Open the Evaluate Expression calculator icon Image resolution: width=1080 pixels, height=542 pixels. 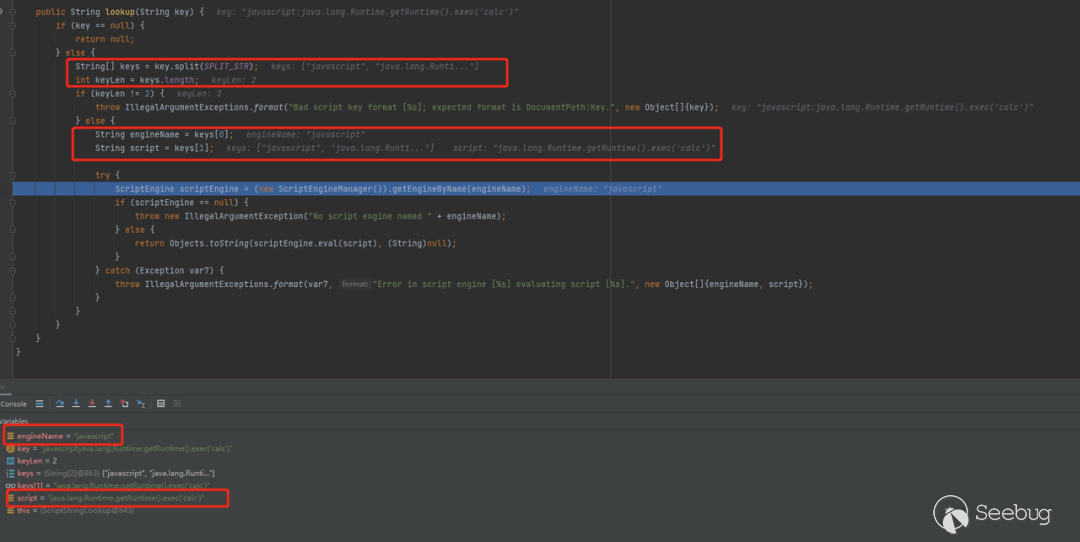160,404
